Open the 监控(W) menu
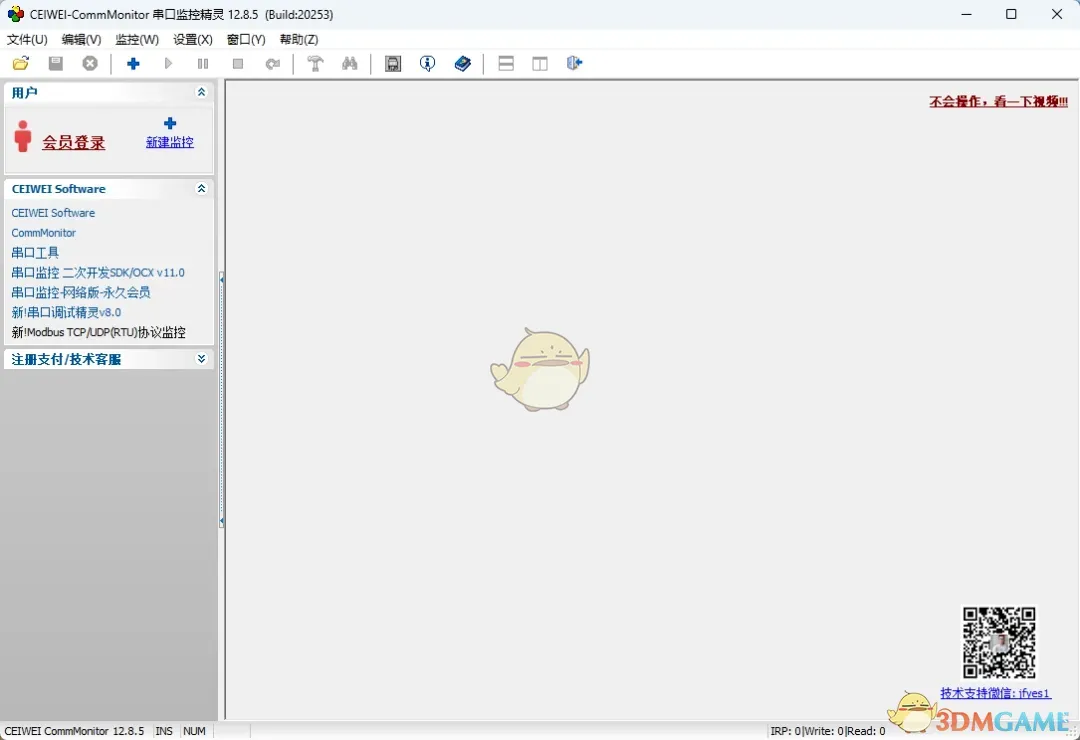The height and width of the screenshot is (740, 1080). pyautogui.click(x=137, y=40)
